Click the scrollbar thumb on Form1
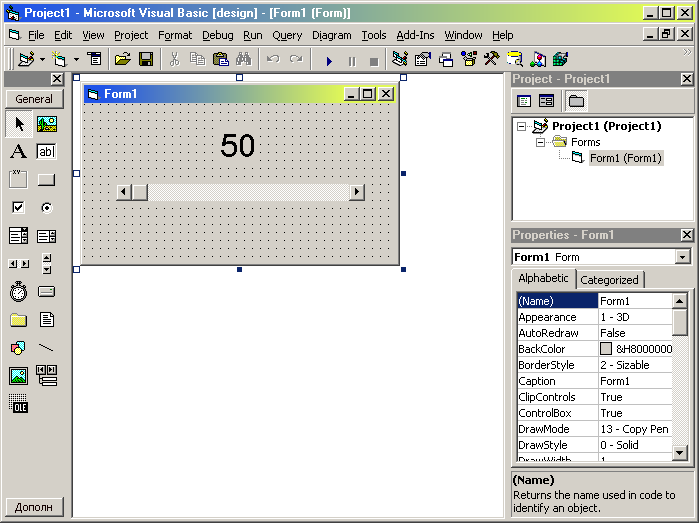699x523 pixels. click(x=140, y=192)
